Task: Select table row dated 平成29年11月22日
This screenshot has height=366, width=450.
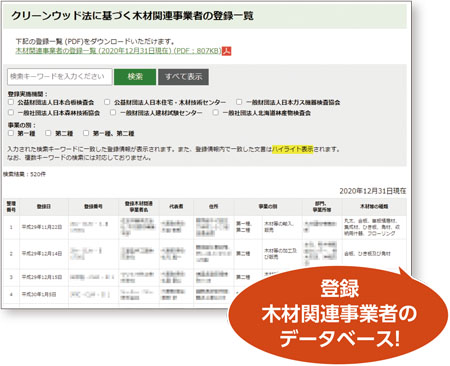Action: [x=205, y=227]
